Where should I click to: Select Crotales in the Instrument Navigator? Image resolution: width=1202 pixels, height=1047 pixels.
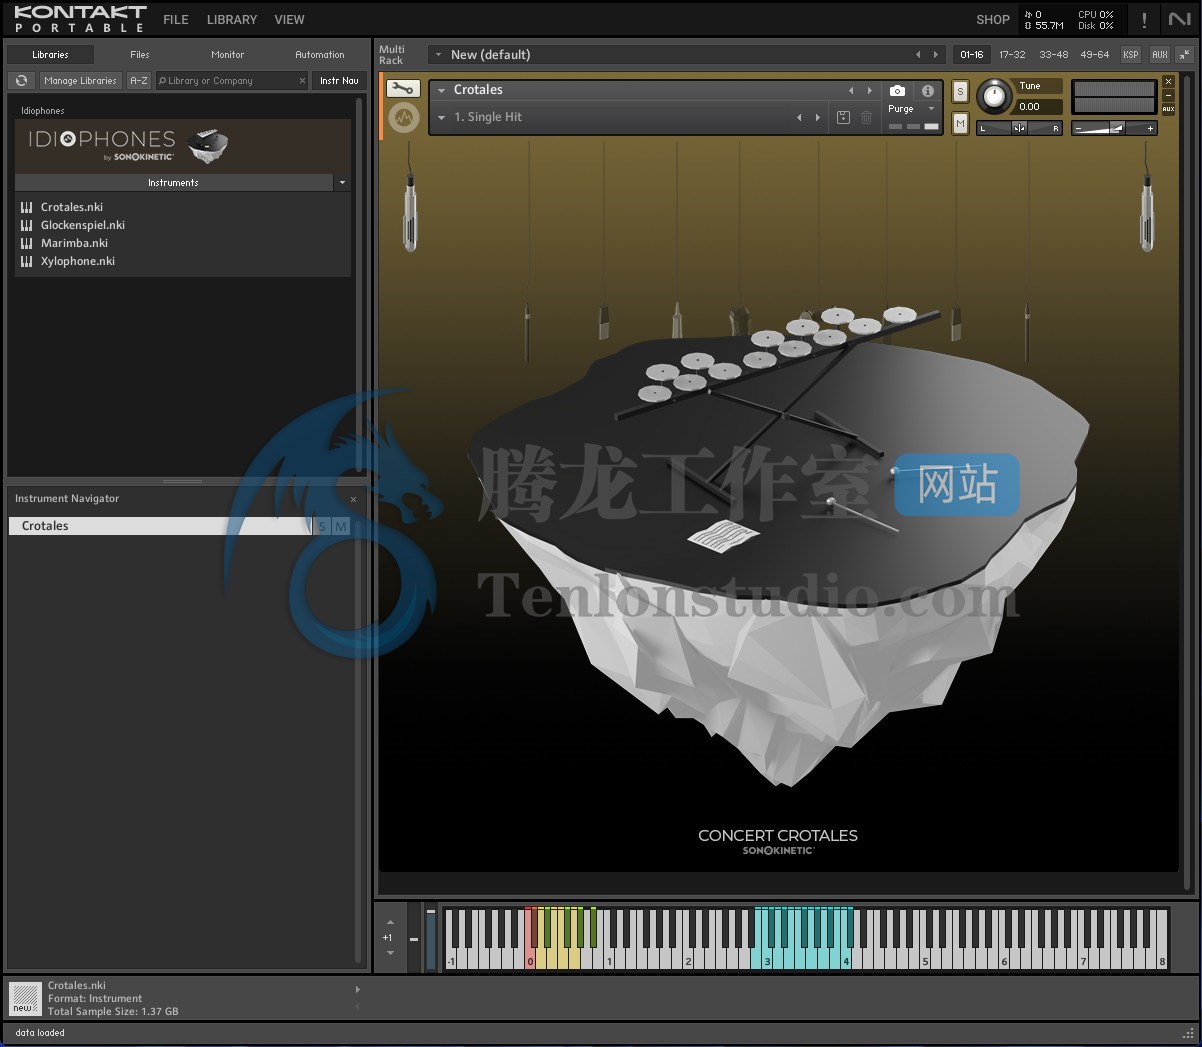coord(160,526)
